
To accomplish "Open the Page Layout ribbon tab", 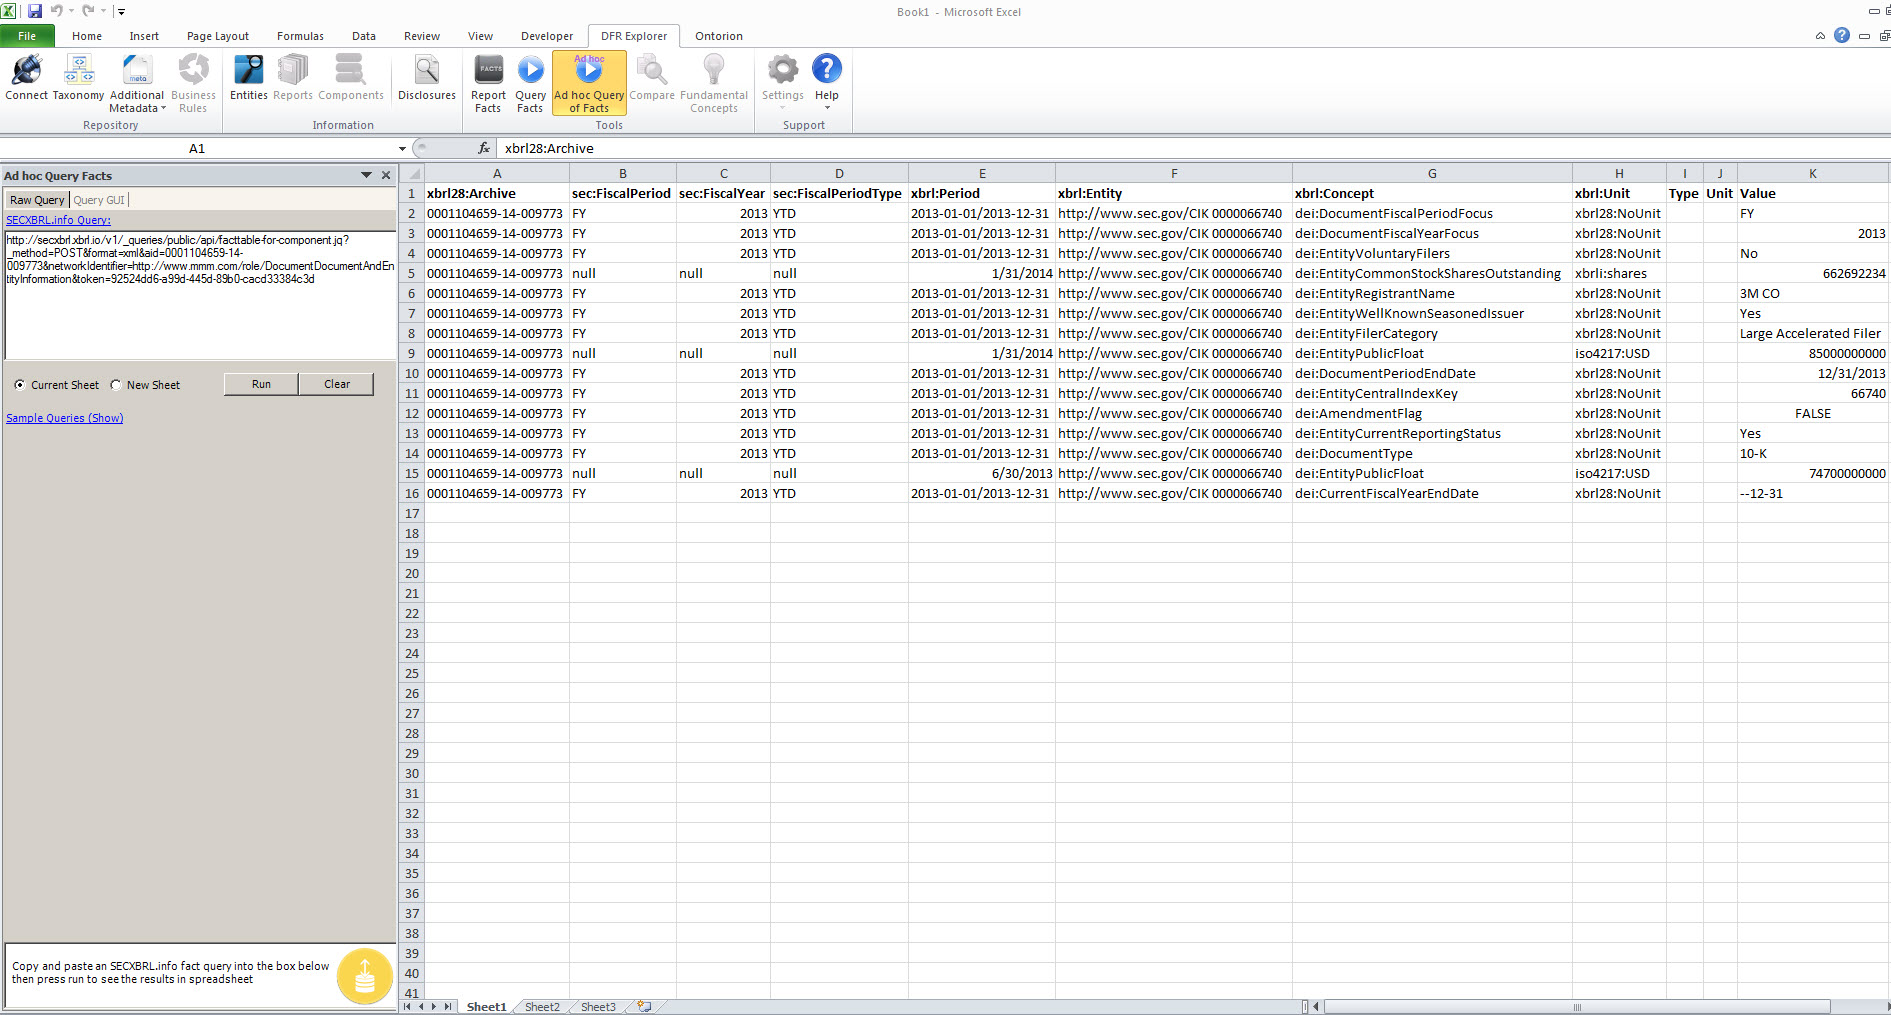I will pos(217,36).
